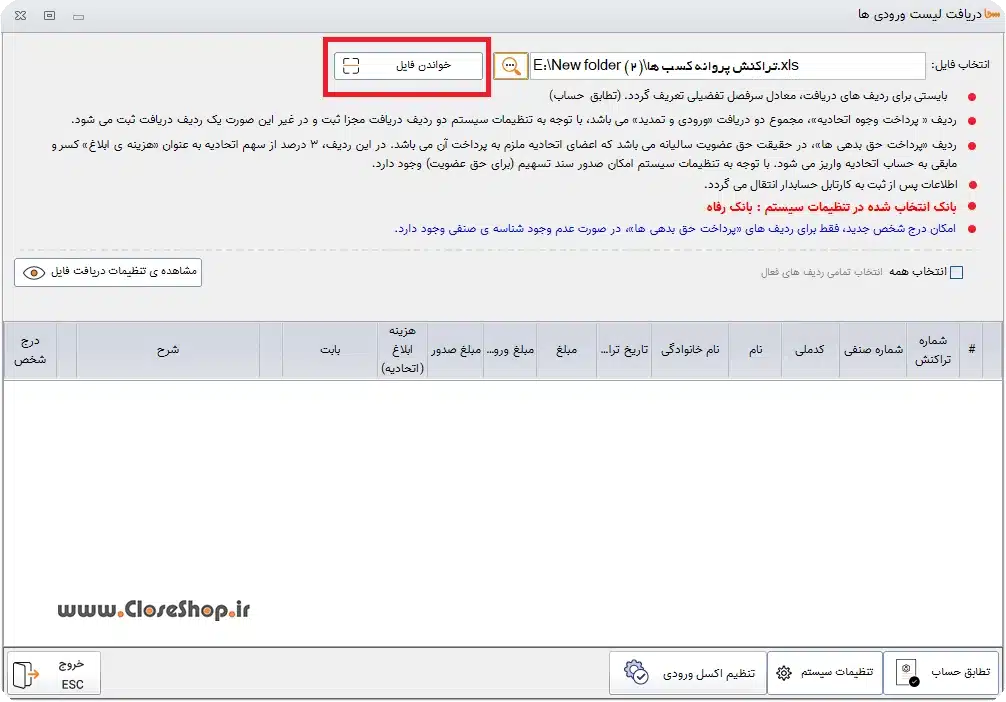Viewport: 1006px width, 702px height.
Task: Click the درج شخص column header
Action: click(30, 350)
